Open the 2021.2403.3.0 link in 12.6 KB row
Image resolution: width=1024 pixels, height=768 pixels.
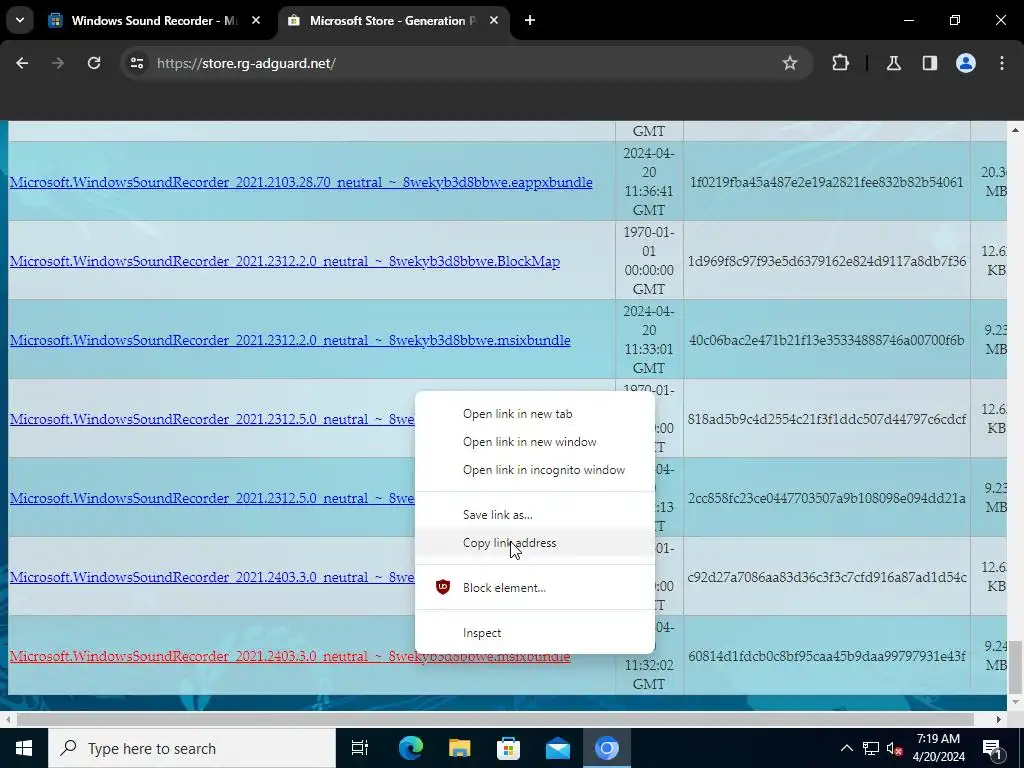[x=212, y=577]
